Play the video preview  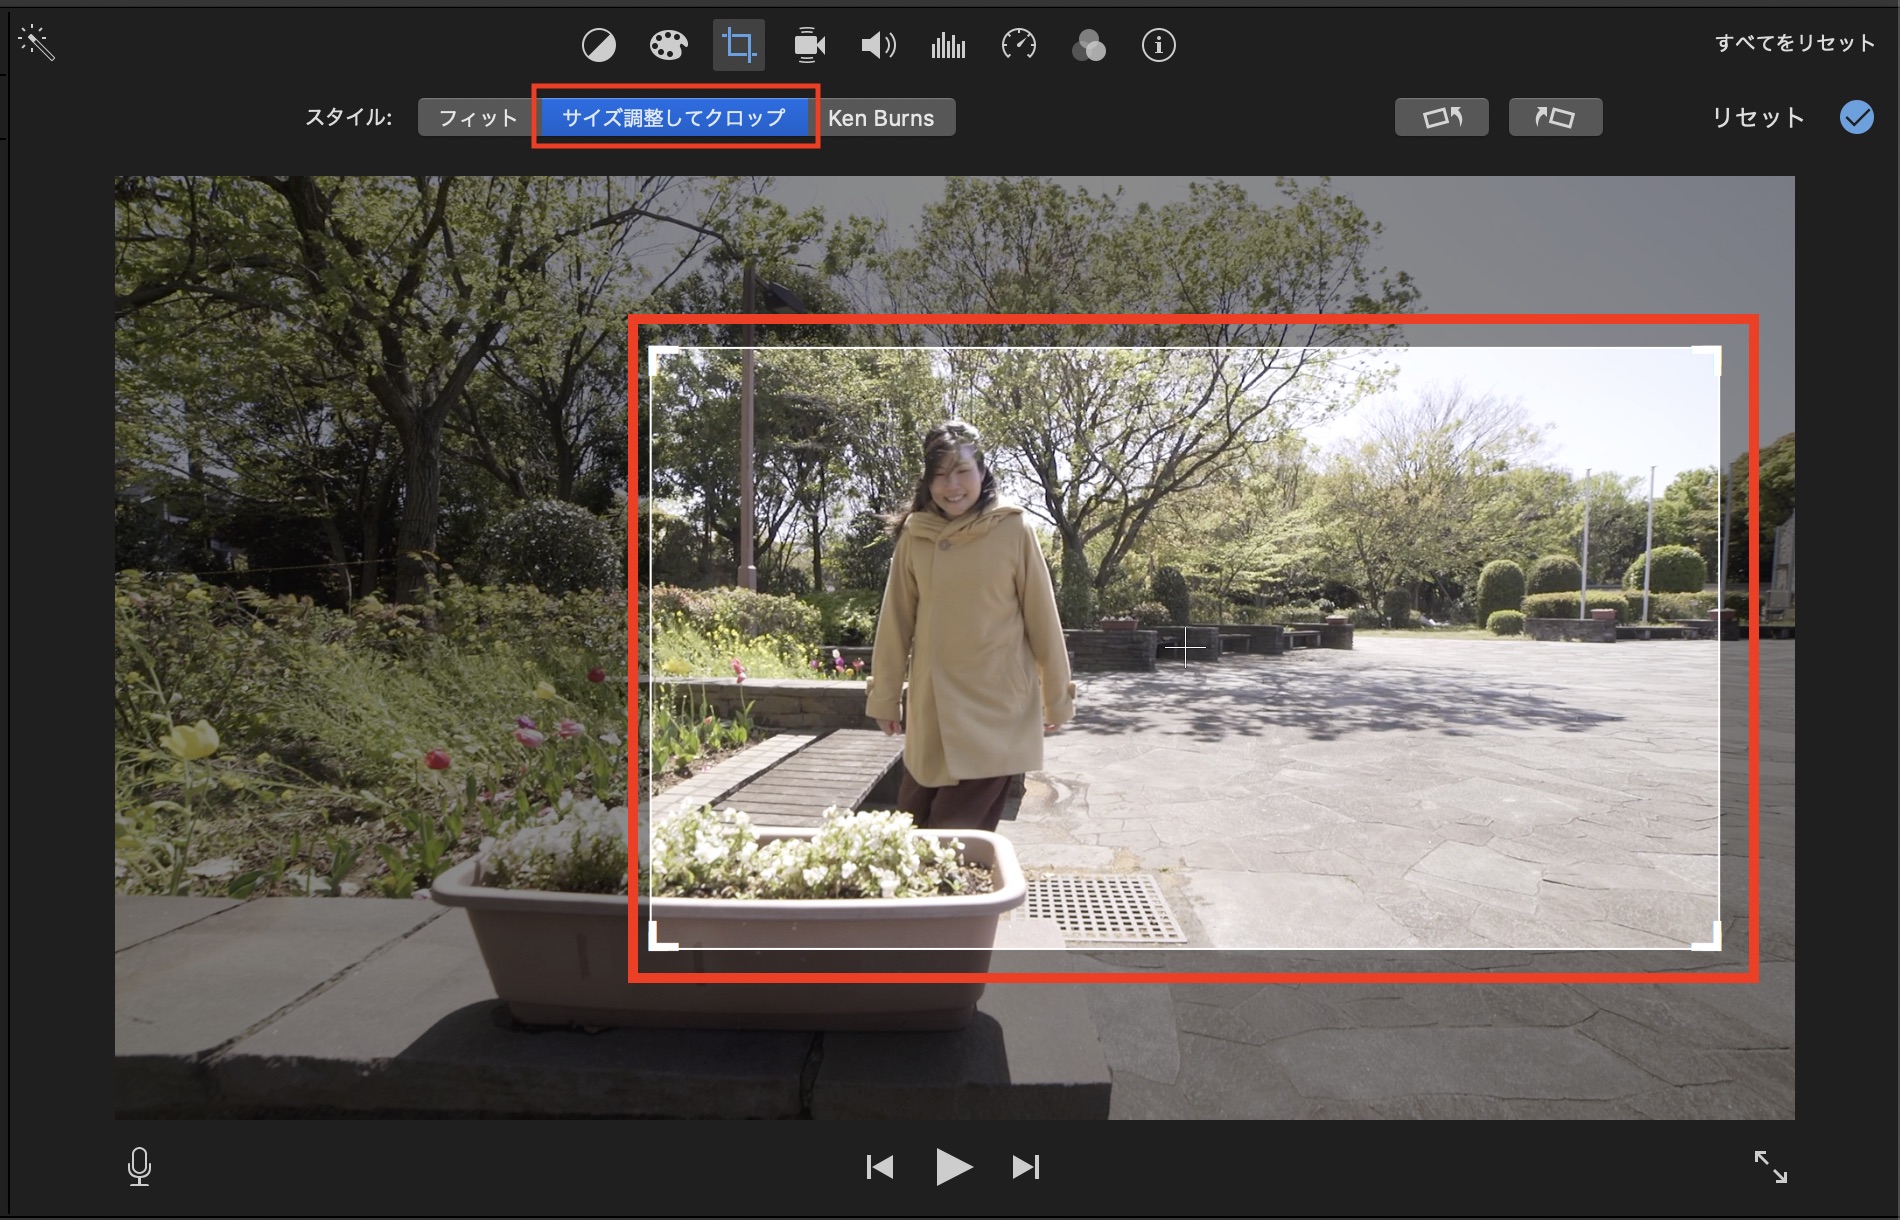pyautogui.click(x=953, y=1166)
